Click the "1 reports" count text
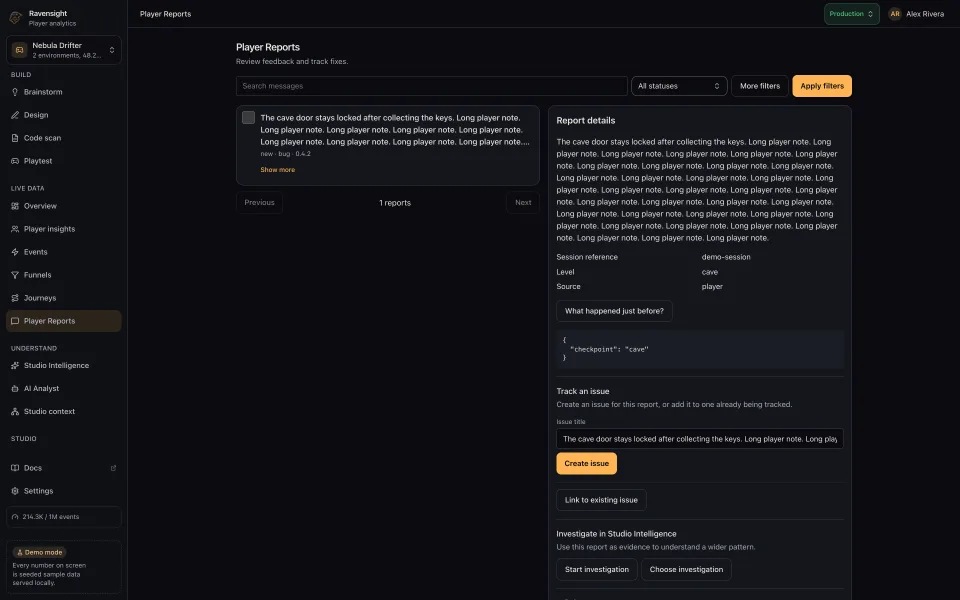The height and width of the screenshot is (600, 960). [x=395, y=203]
